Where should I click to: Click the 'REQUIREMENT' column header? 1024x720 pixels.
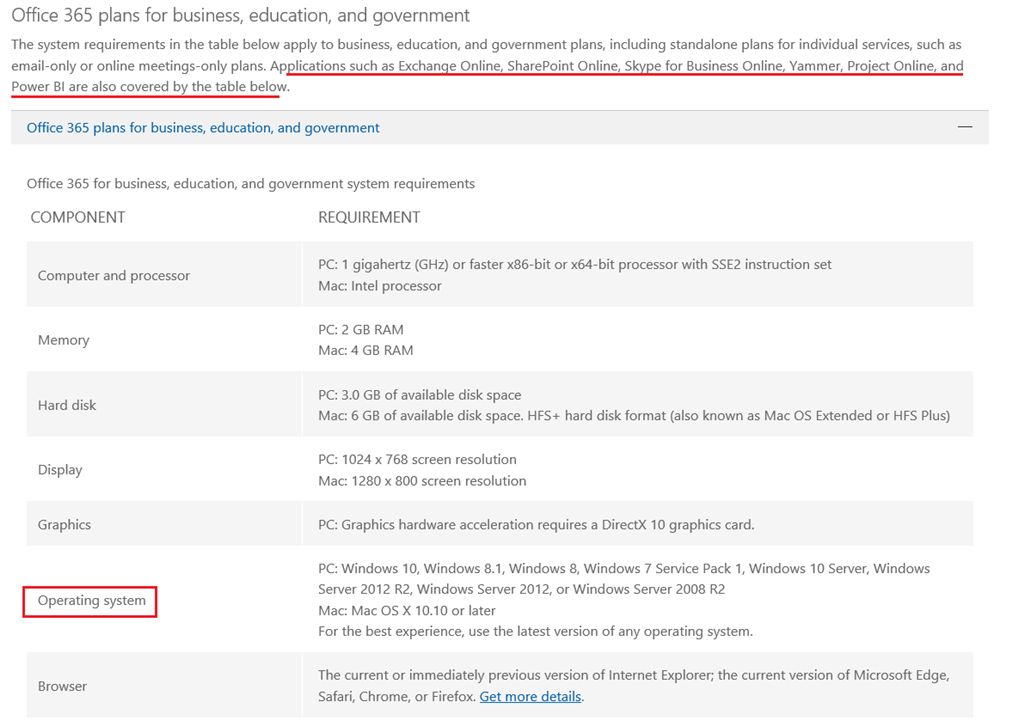coord(369,217)
